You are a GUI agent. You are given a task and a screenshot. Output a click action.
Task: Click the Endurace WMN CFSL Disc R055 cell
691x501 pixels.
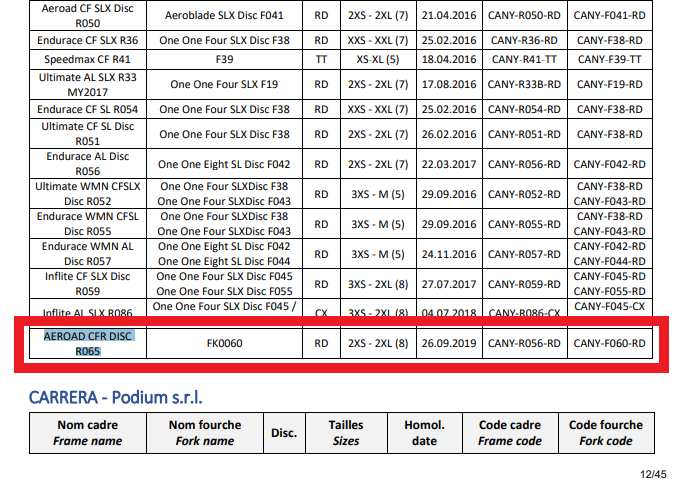[88, 224]
